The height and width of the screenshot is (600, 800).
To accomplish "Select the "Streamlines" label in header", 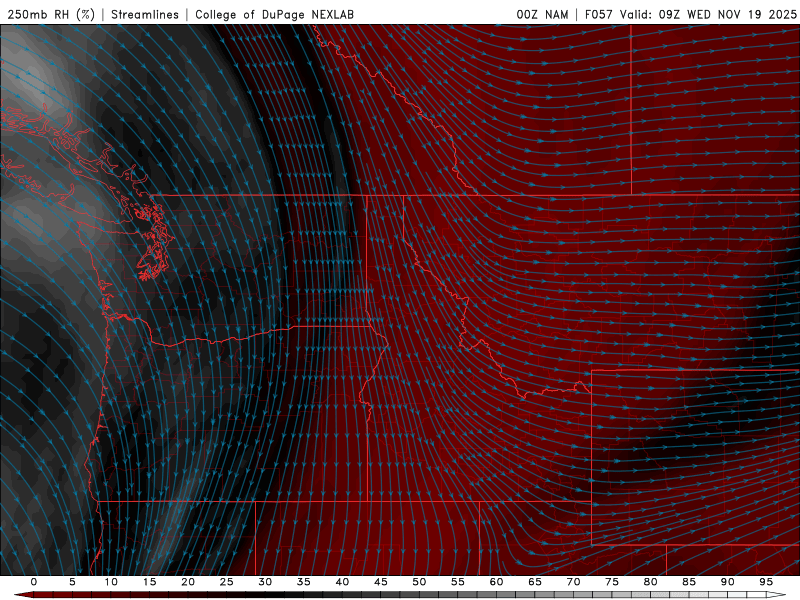I will [x=145, y=14].
